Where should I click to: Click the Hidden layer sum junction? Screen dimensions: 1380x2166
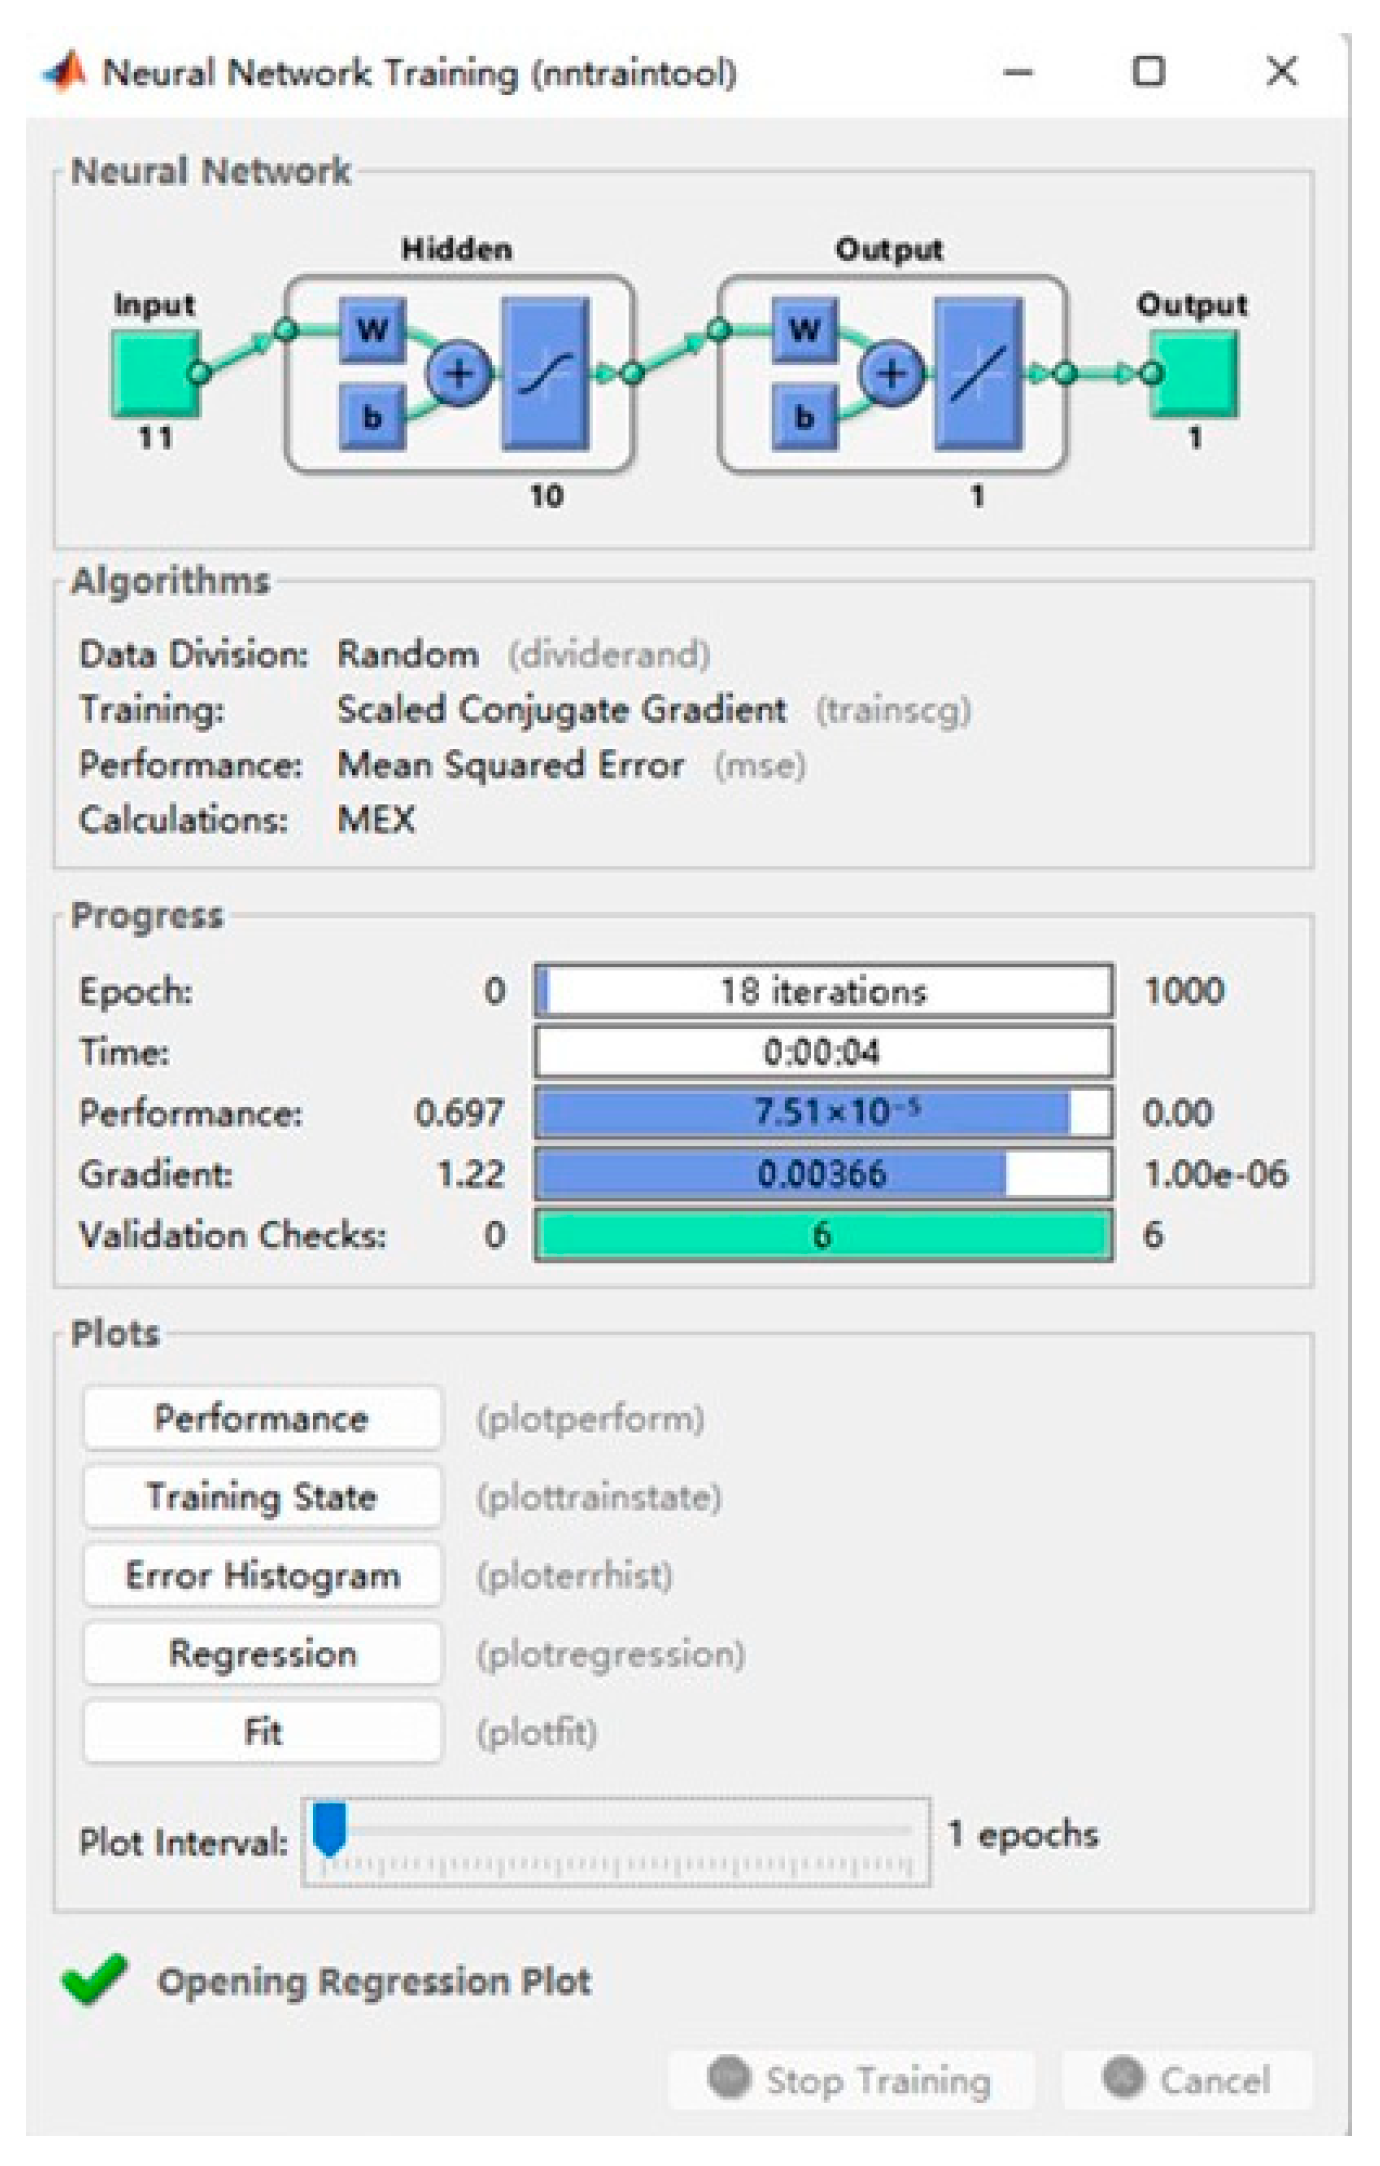pos(458,373)
